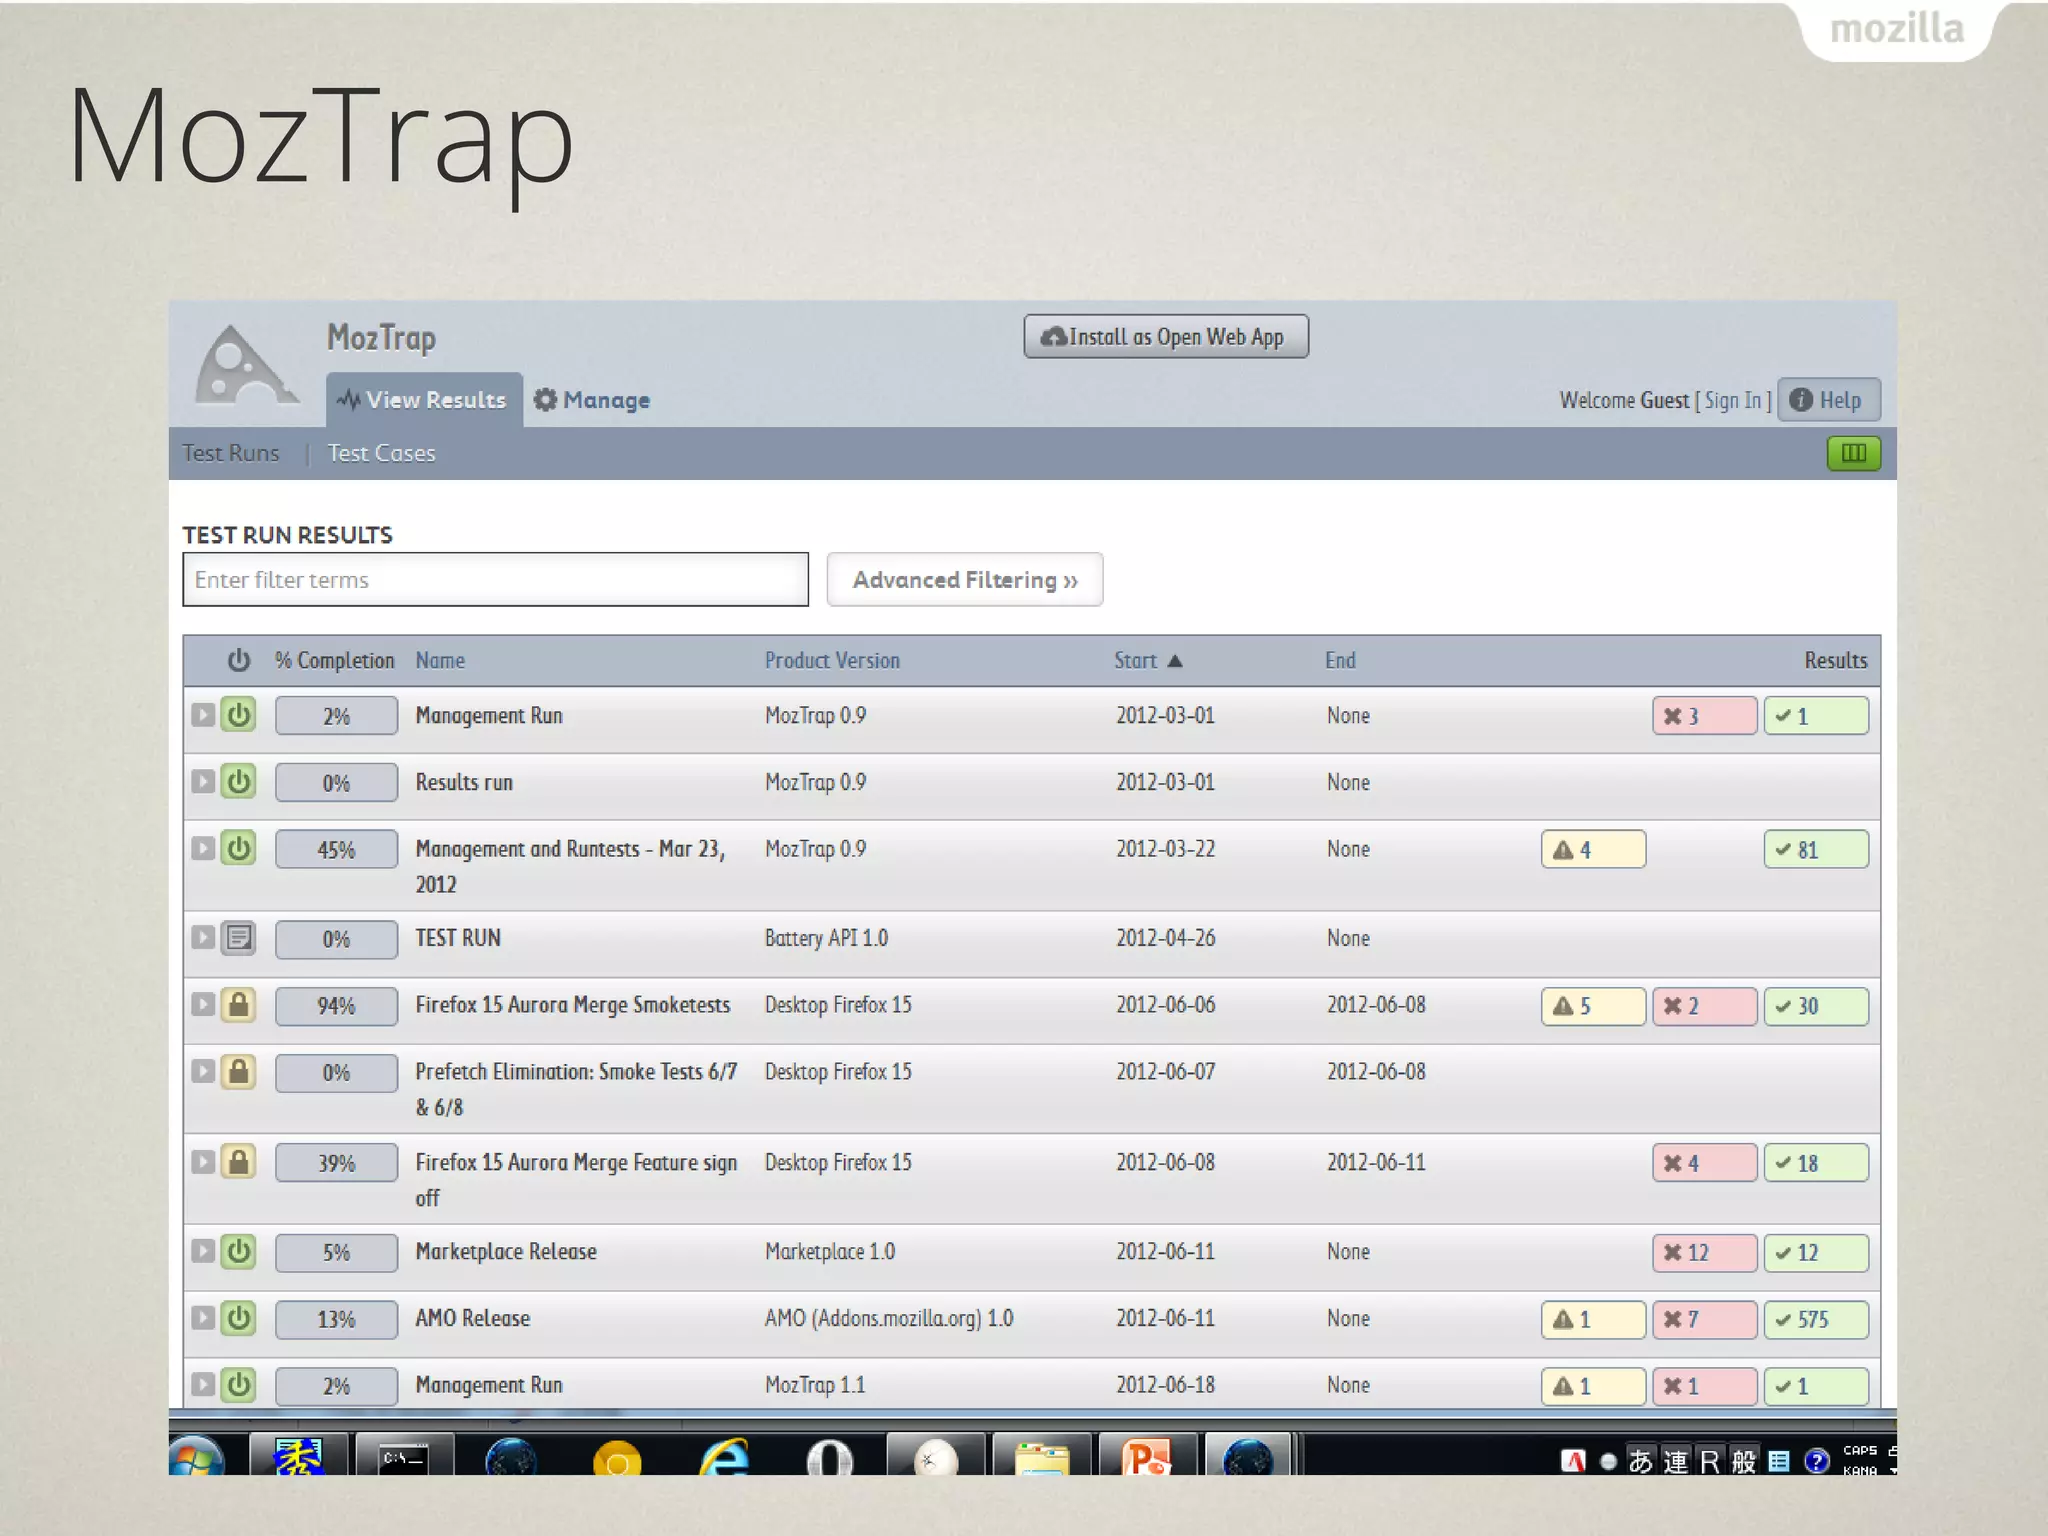Click lock icon for Firefox 15 Aurora Merge Smoketests
The width and height of the screenshot is (2048, 1536).
tap(238, 1005)
